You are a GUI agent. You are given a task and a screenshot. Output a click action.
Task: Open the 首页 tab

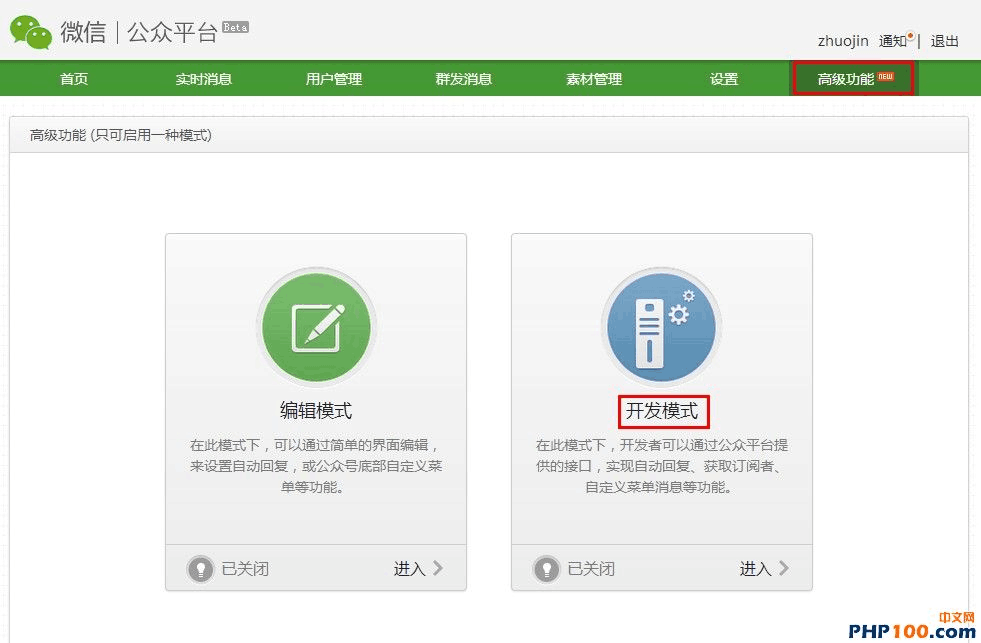[x=74, y=79]
